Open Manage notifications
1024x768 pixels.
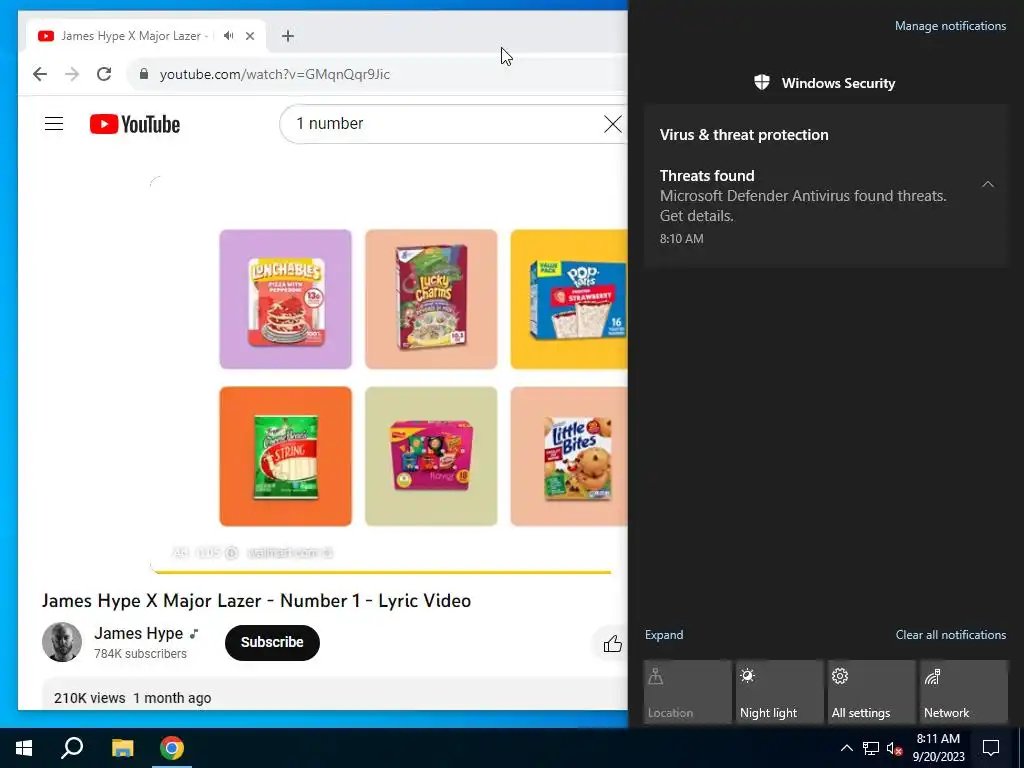click(x=950, y=26)
